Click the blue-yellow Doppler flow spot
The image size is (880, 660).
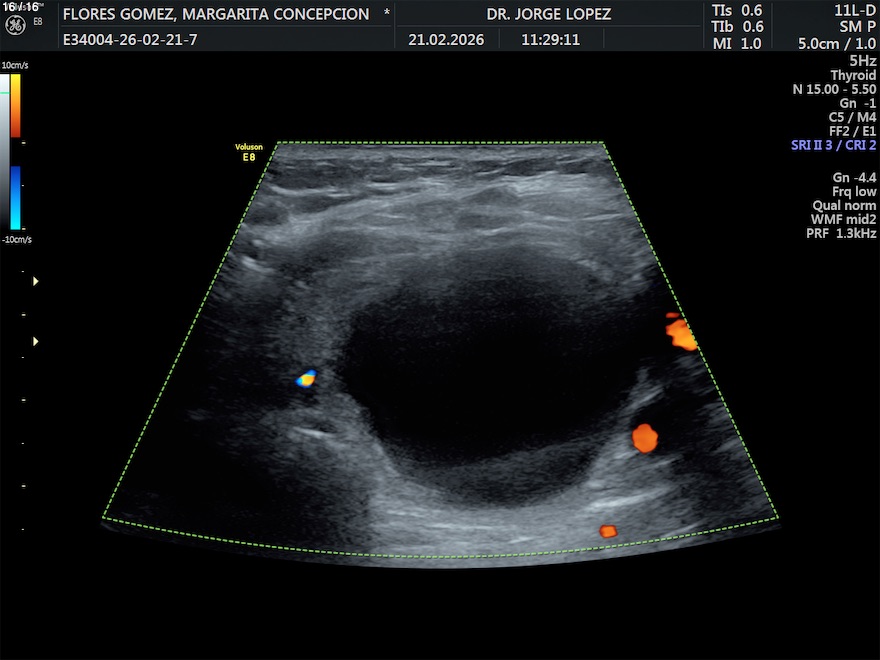(x=307, y=378)
